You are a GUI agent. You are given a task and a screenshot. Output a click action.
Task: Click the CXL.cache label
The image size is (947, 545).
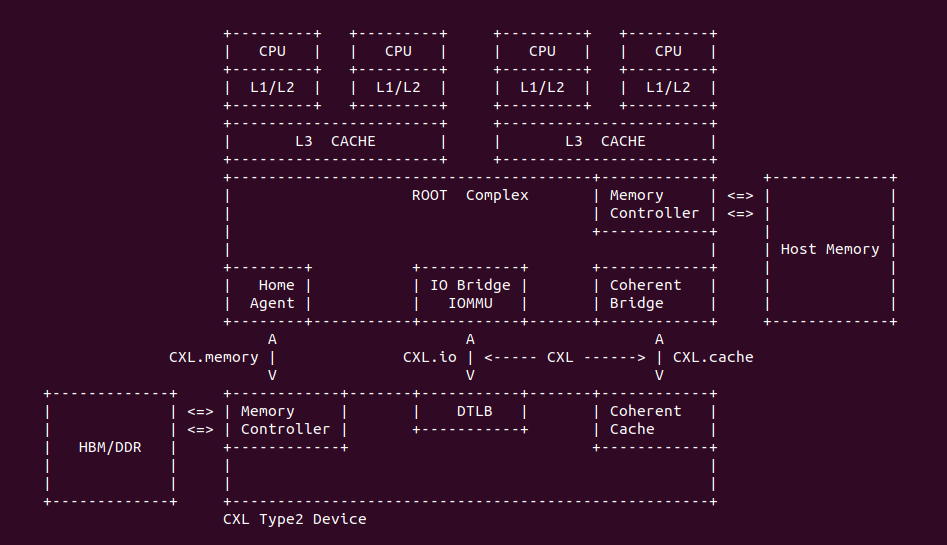tap(713, 357)
